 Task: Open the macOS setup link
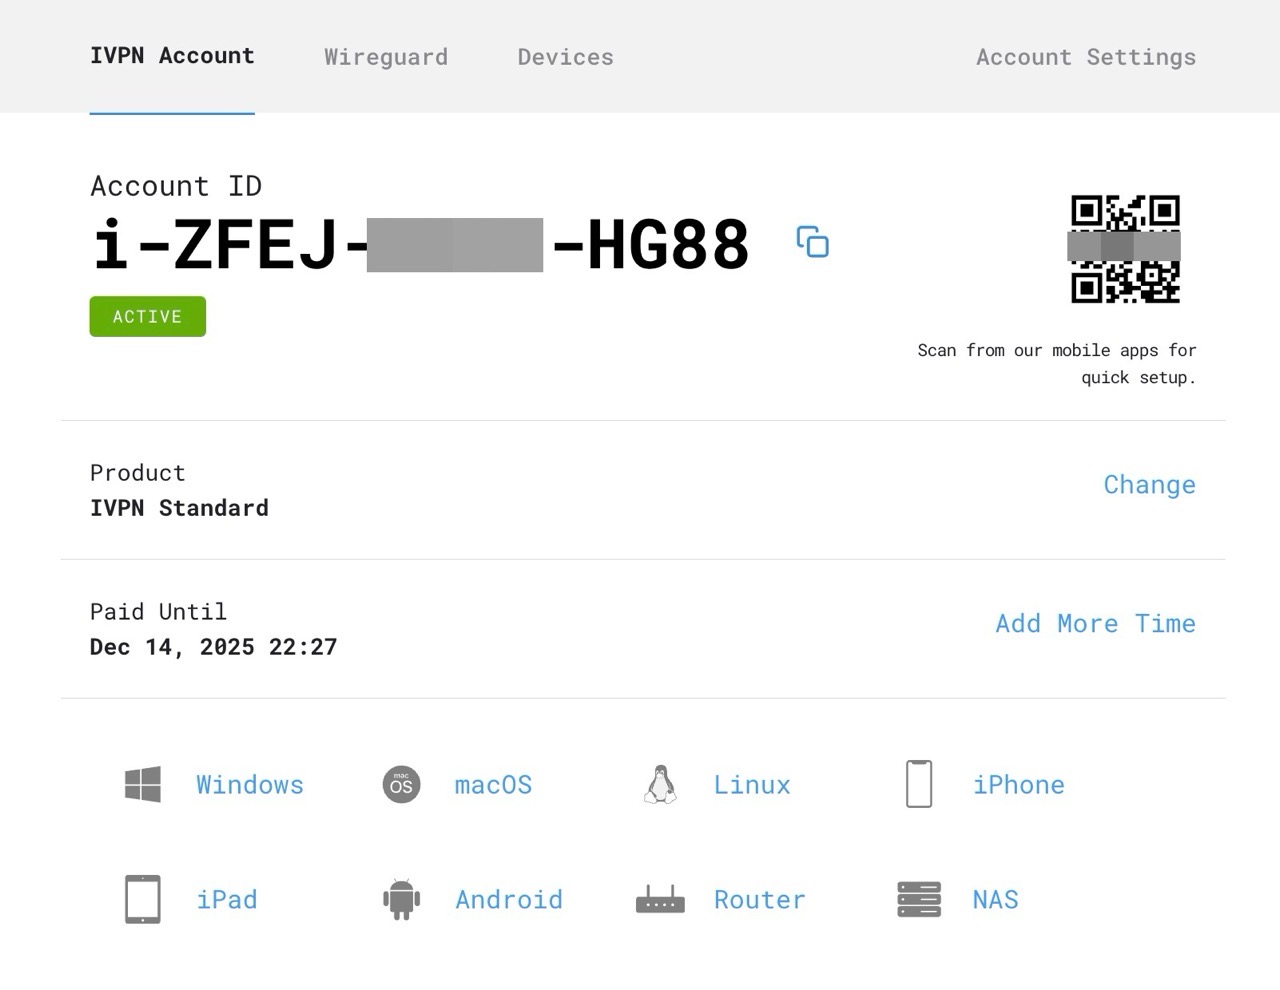pyautogui.click(x=493, y=785)
